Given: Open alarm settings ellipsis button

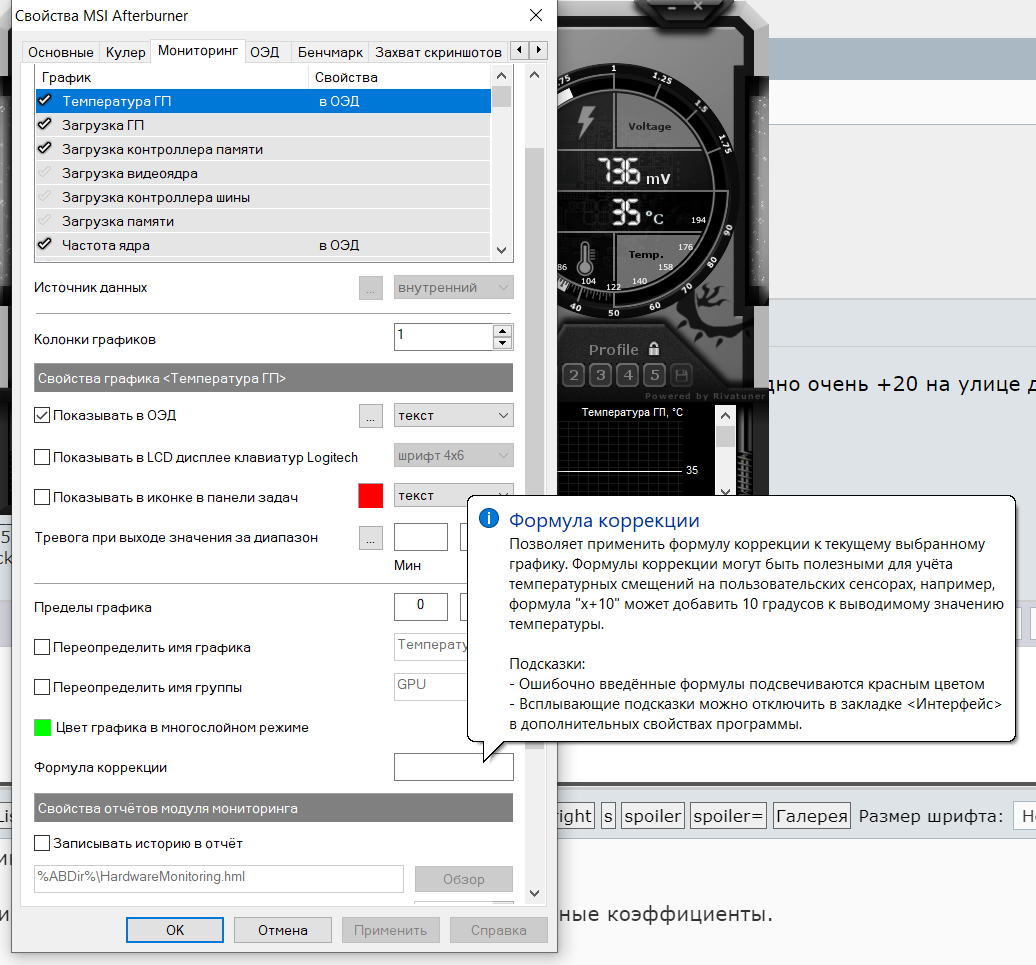Looking at the screenshot, I should (x=371, y=538).
